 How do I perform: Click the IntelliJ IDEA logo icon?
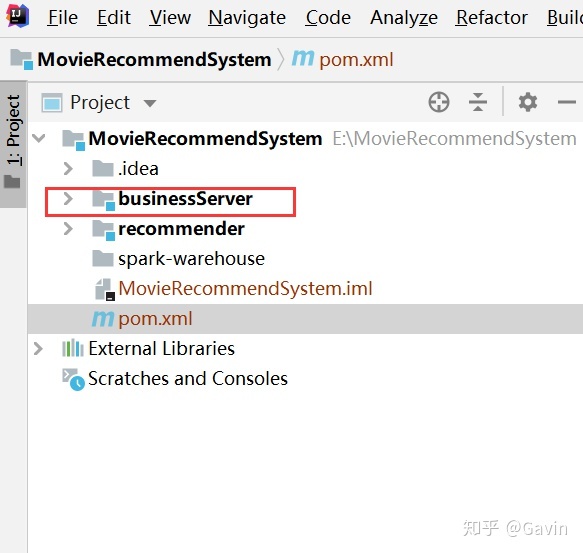point(17,16)
